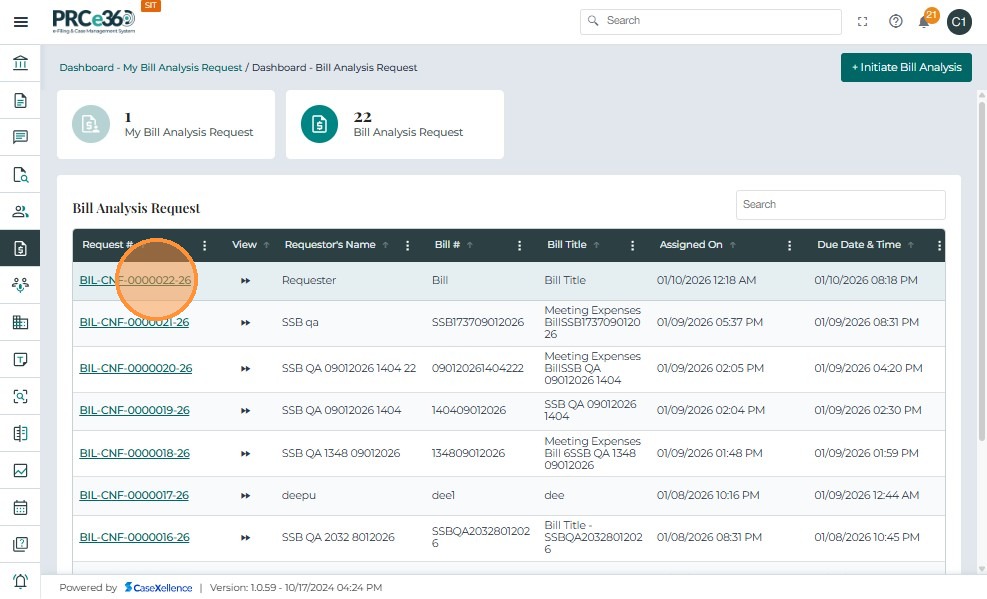The image size is (987, 599).
Task: Click the table search input field
Action: [840, 204]
